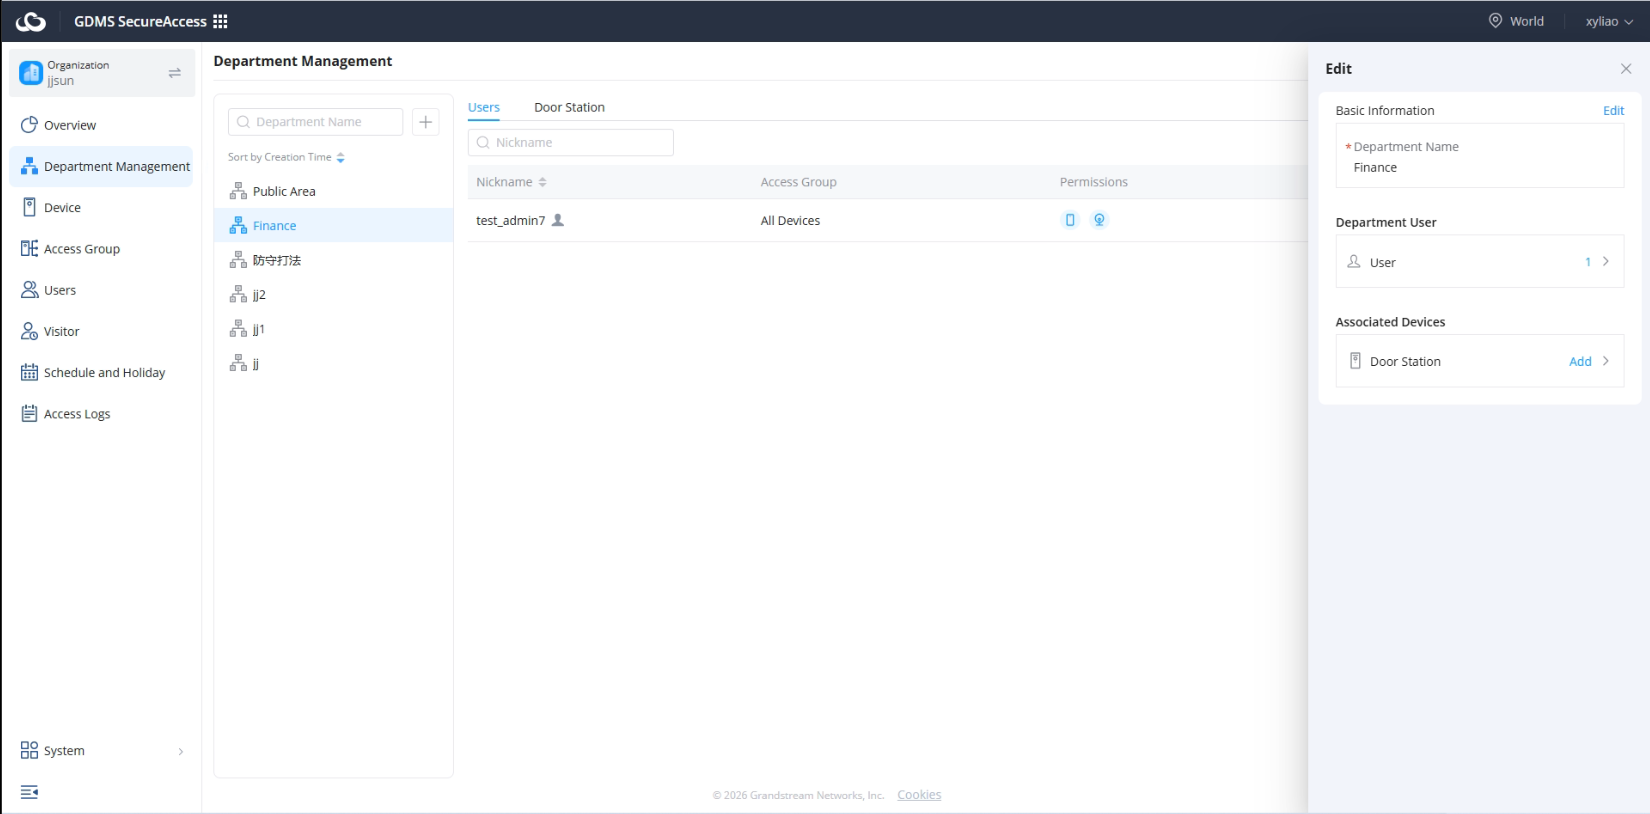Select the 防守打法 department
Image resolution: width=1650 pixels, height=814 pixels.
coord(333,260)
